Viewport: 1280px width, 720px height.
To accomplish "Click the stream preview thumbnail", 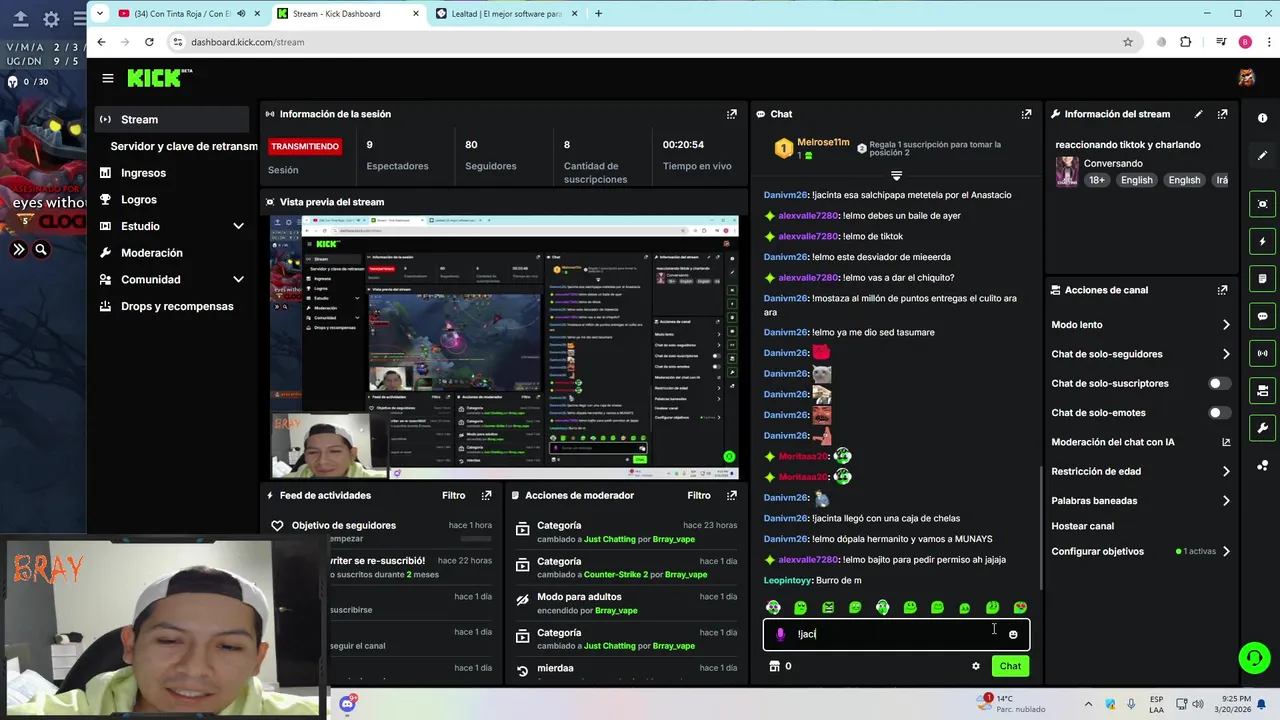I will 504,347.
